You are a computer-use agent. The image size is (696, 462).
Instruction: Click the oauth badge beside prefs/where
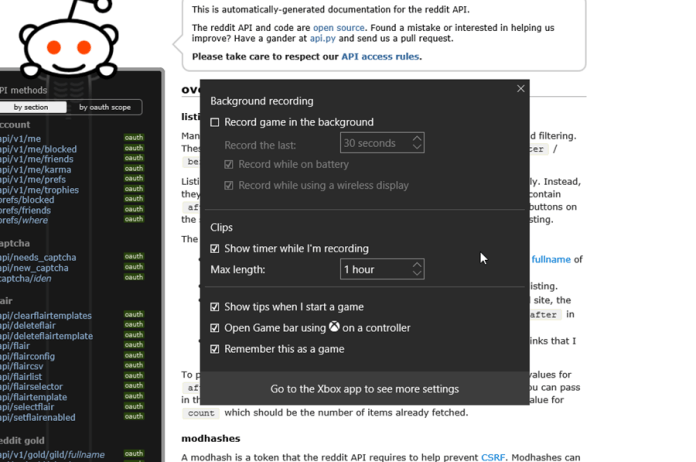pyautogui.click(x=134, y=219)
